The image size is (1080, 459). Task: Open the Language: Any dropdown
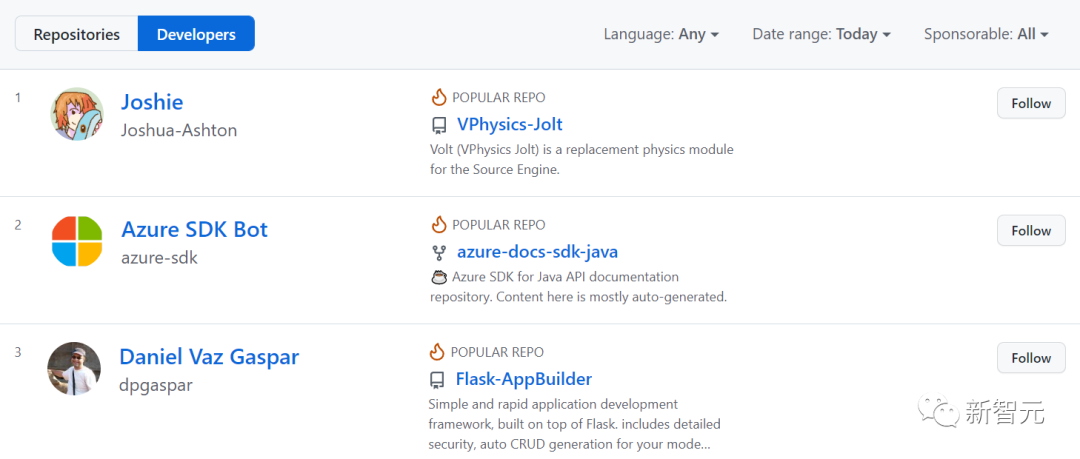tap(661, 34)
